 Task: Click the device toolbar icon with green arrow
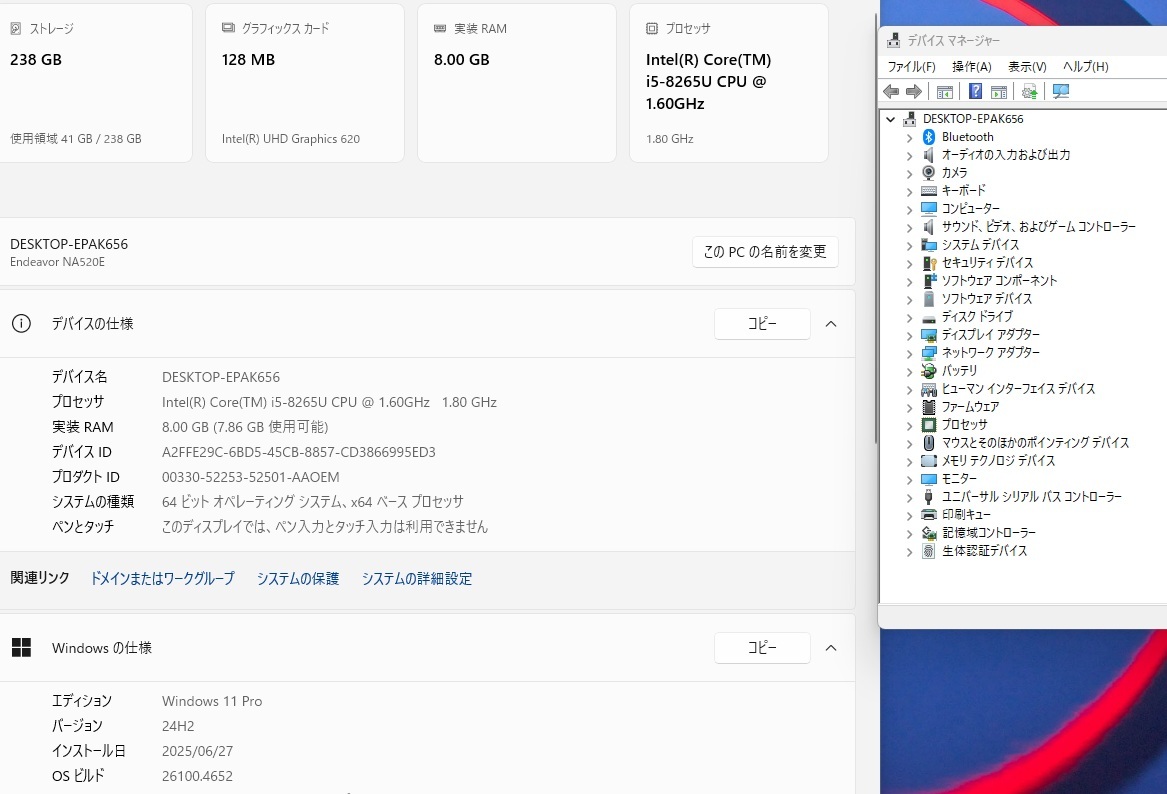[x=1029, y=92]
